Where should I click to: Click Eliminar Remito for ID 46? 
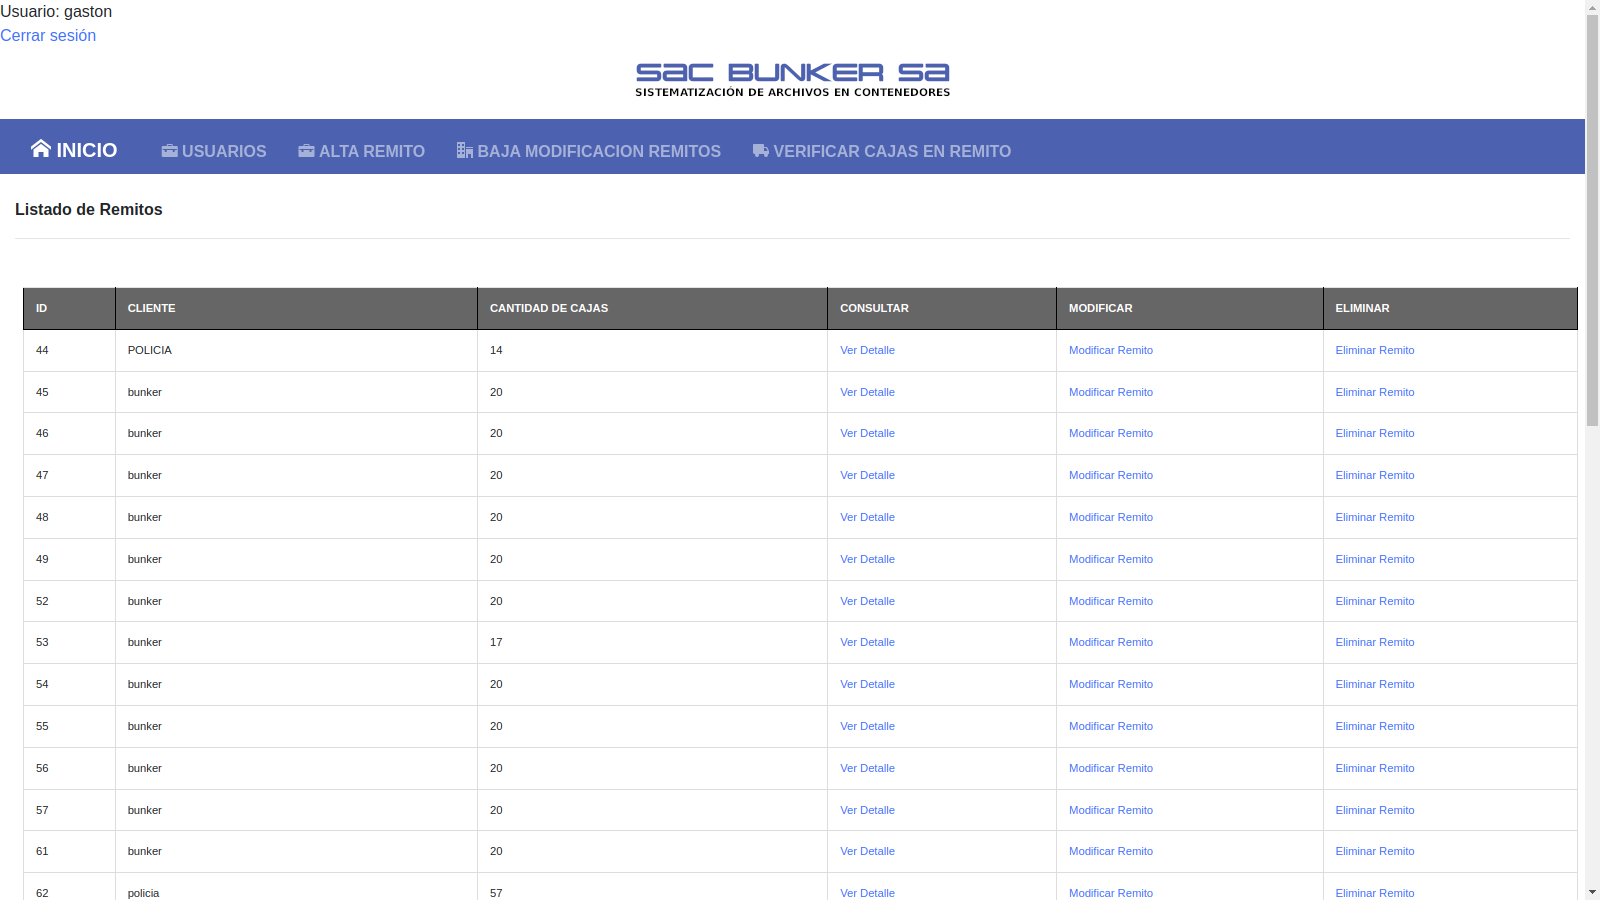tap(1374, 433)
